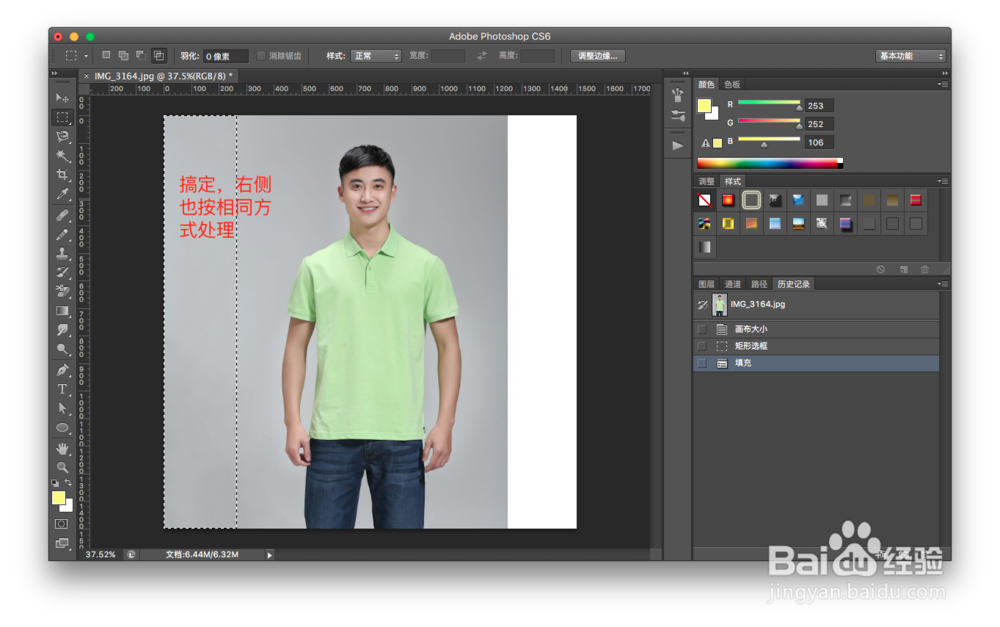Screen dimensions: 1000x627
Task: Reset default foreground and background colors
Action: click(55, 483)
